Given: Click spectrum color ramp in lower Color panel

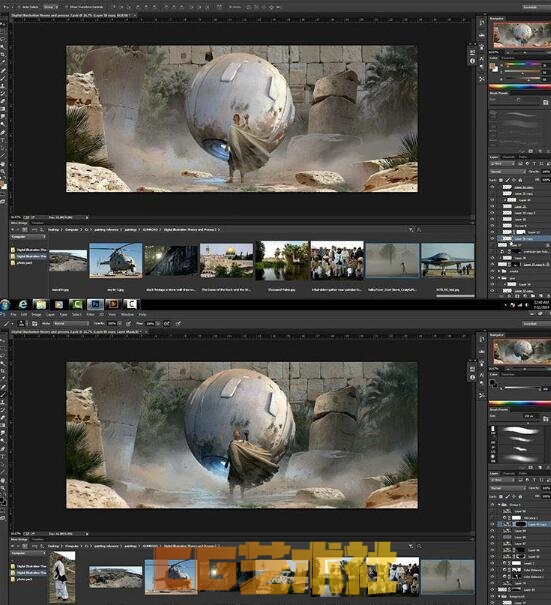Looking at the screenshot, I should 520,403.
